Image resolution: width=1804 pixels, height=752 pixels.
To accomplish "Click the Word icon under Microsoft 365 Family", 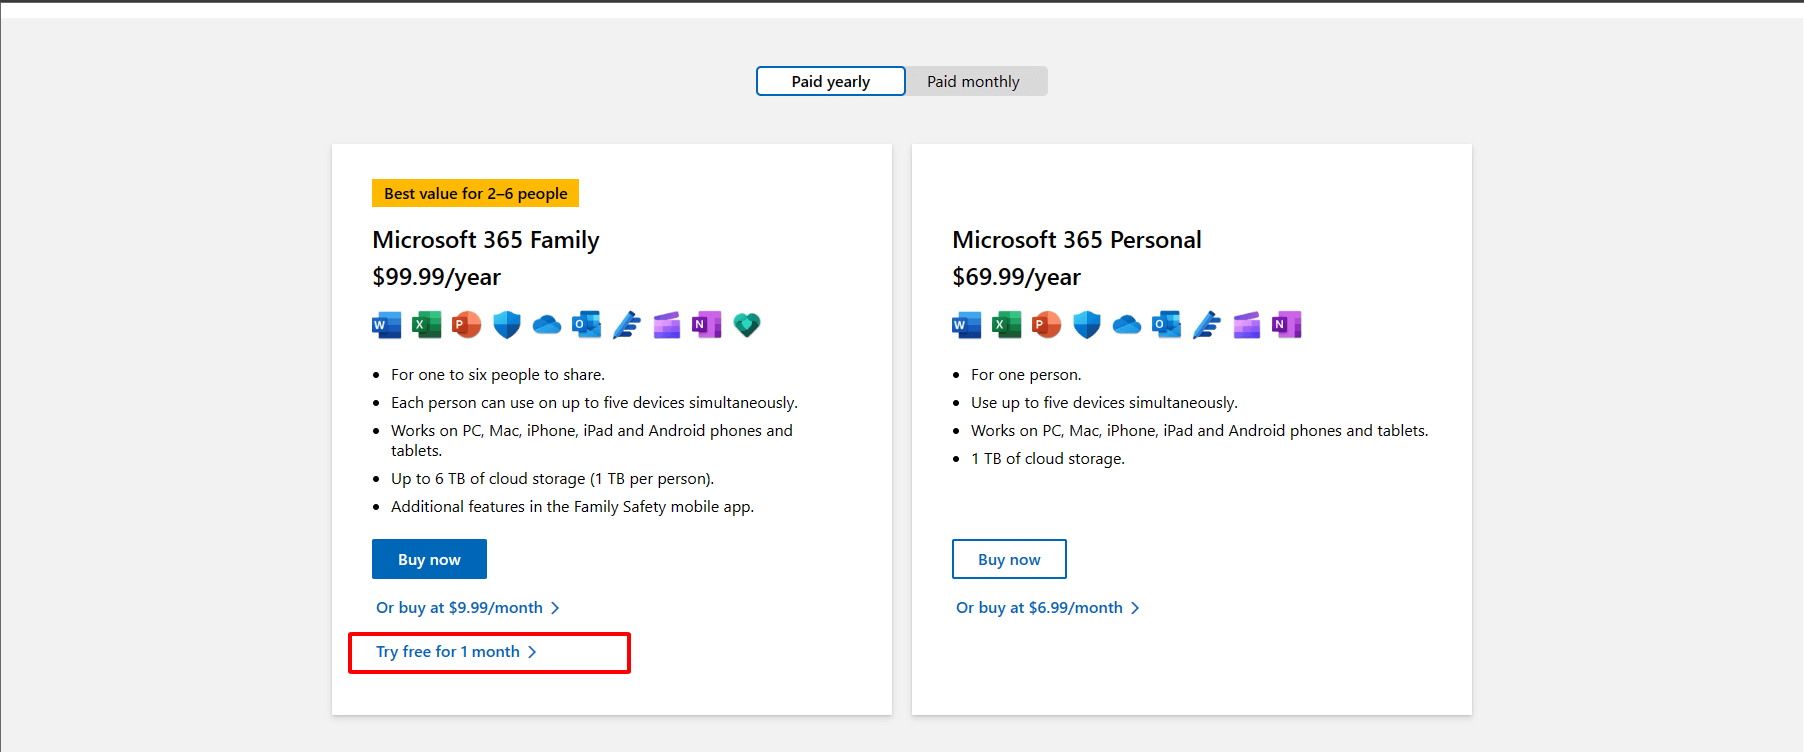I will tap(386, 325).
